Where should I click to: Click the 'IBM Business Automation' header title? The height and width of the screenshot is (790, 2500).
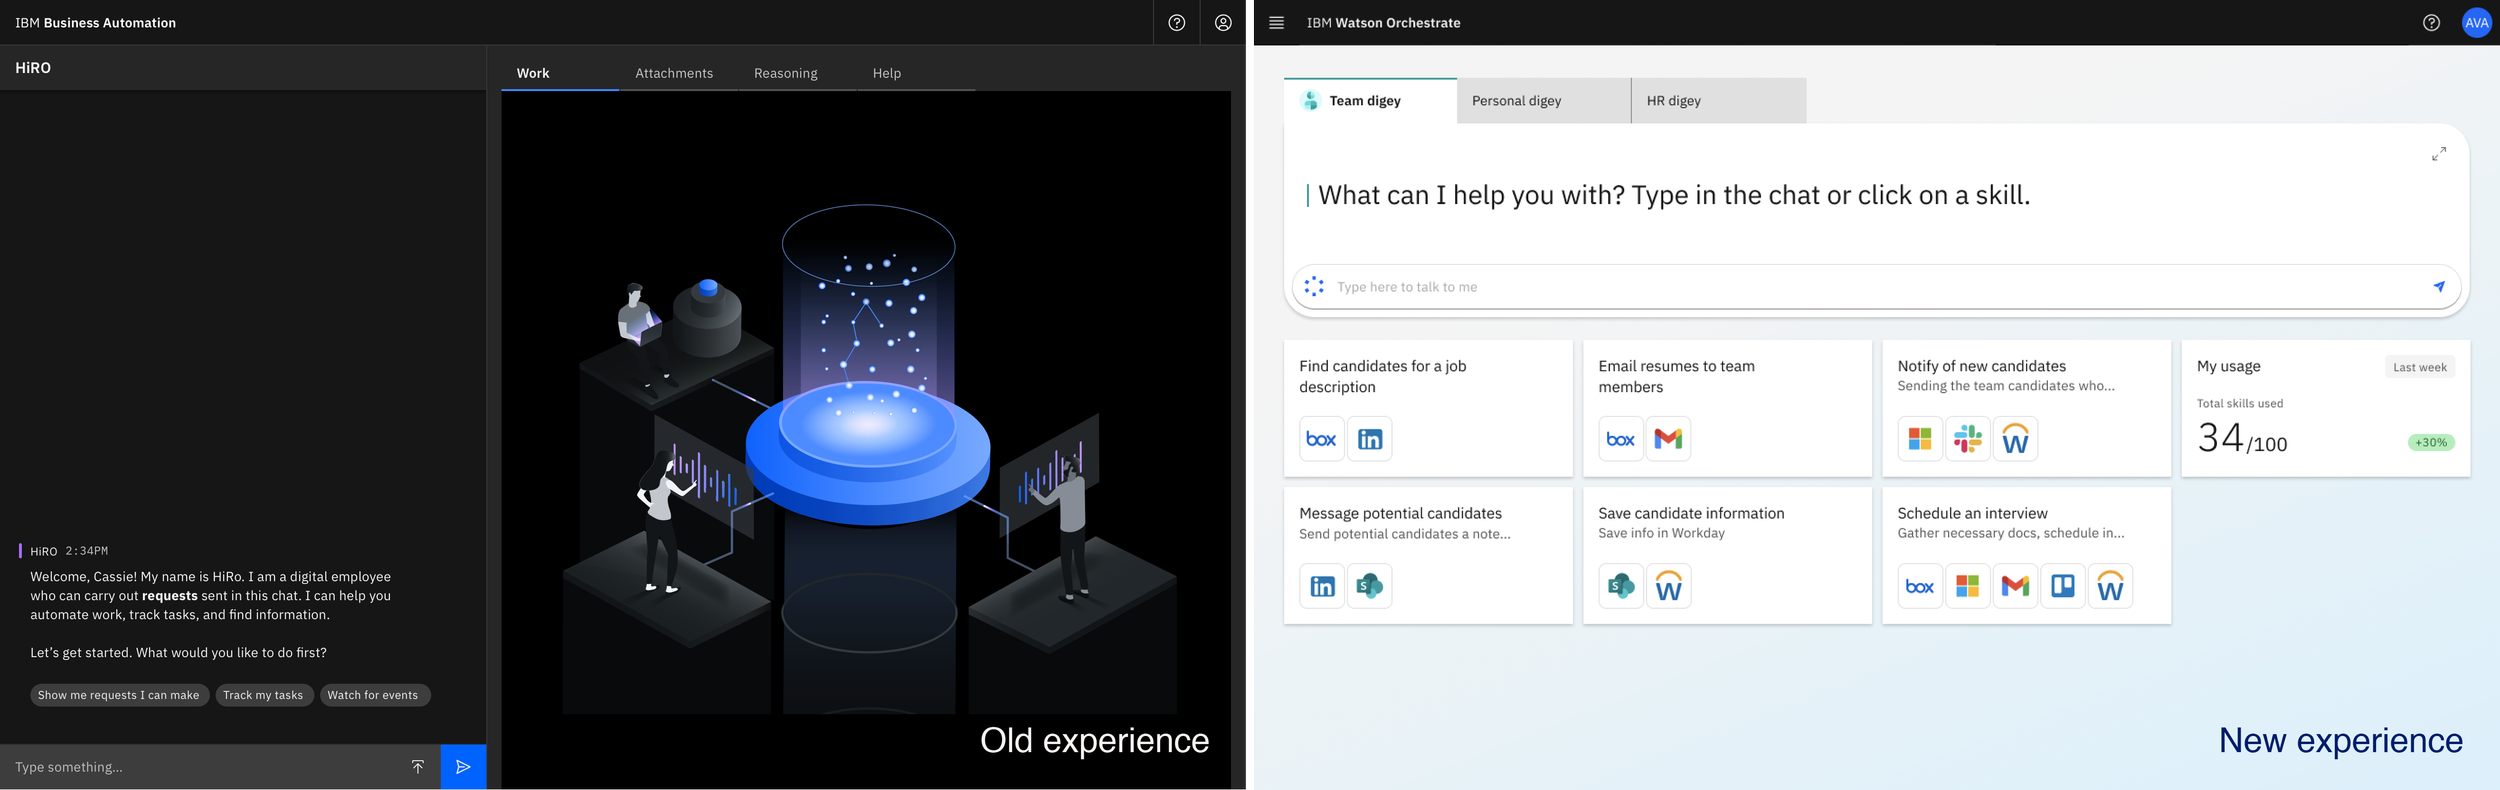[96, 23]
